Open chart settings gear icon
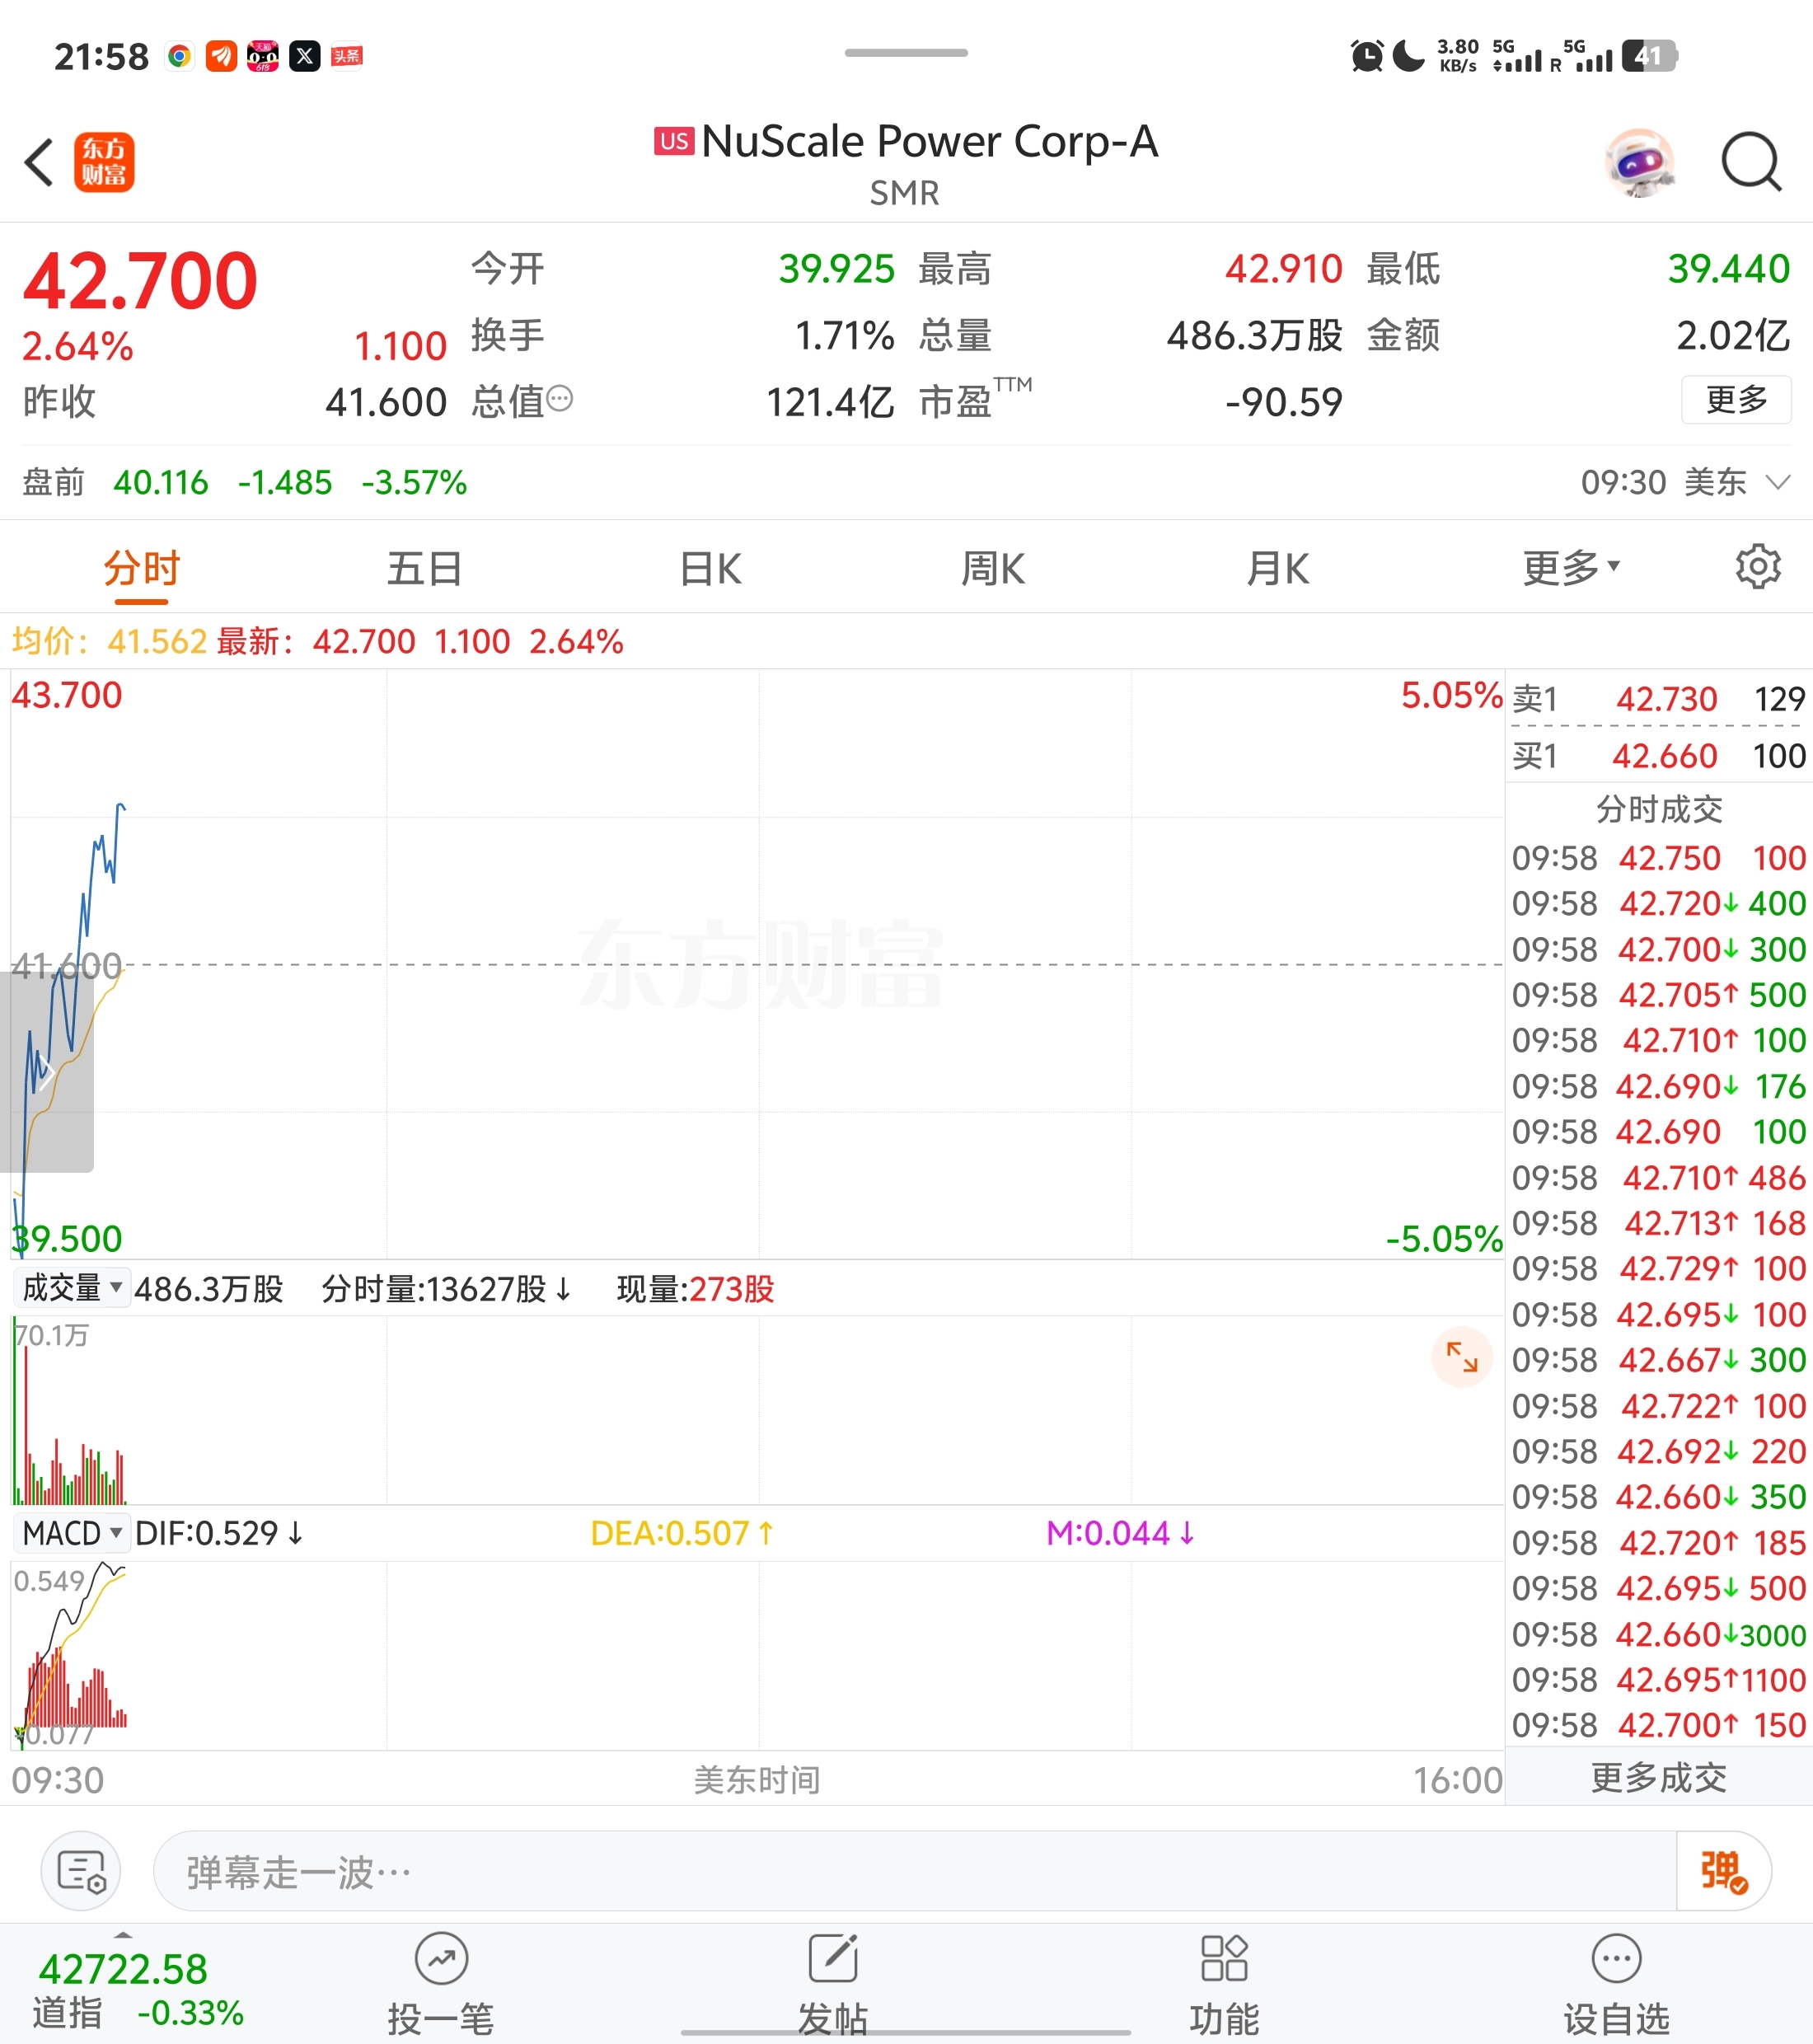 click(x=1757, y=567)
